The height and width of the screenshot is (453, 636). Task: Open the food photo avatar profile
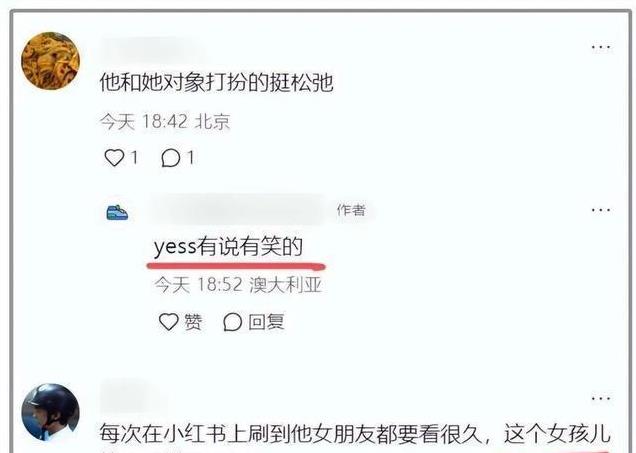50,61
